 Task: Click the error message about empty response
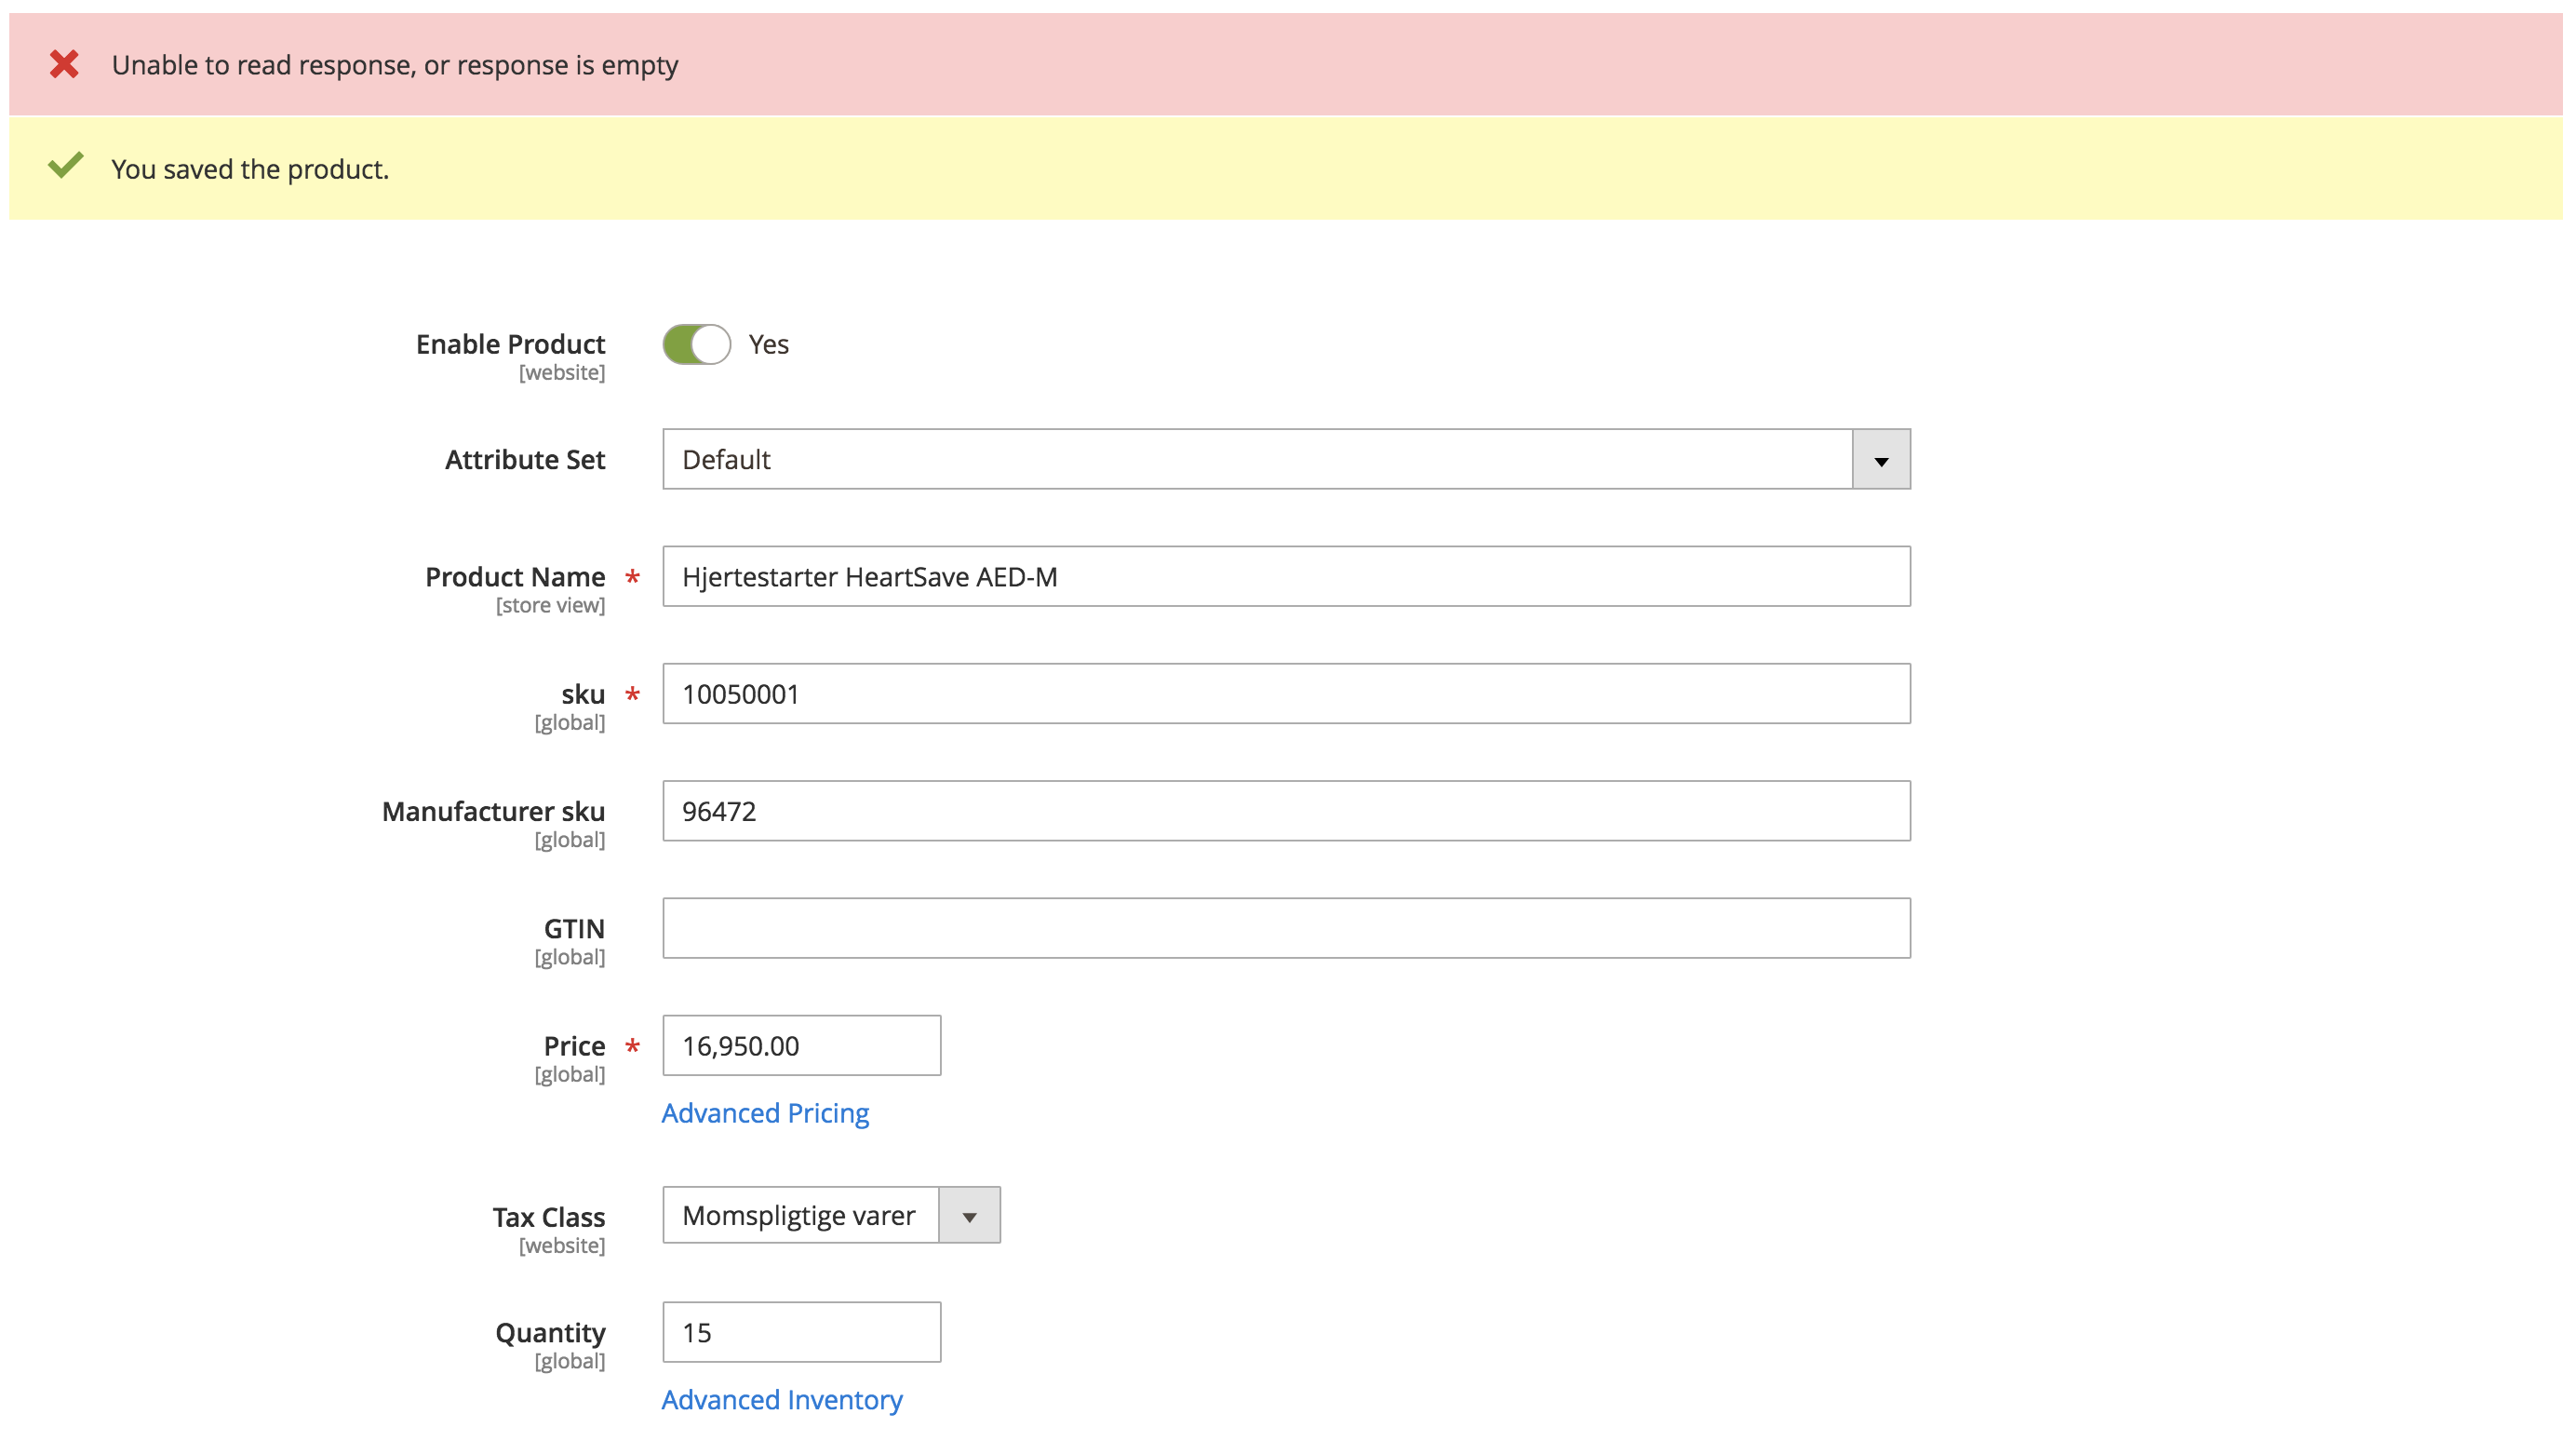396,64
